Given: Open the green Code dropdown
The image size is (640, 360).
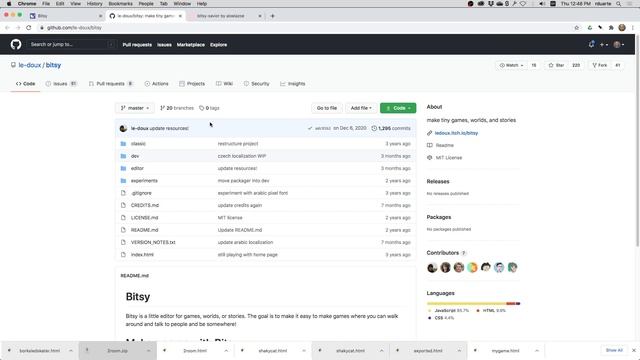Looking at the screenshot, I should coord(398,108).
